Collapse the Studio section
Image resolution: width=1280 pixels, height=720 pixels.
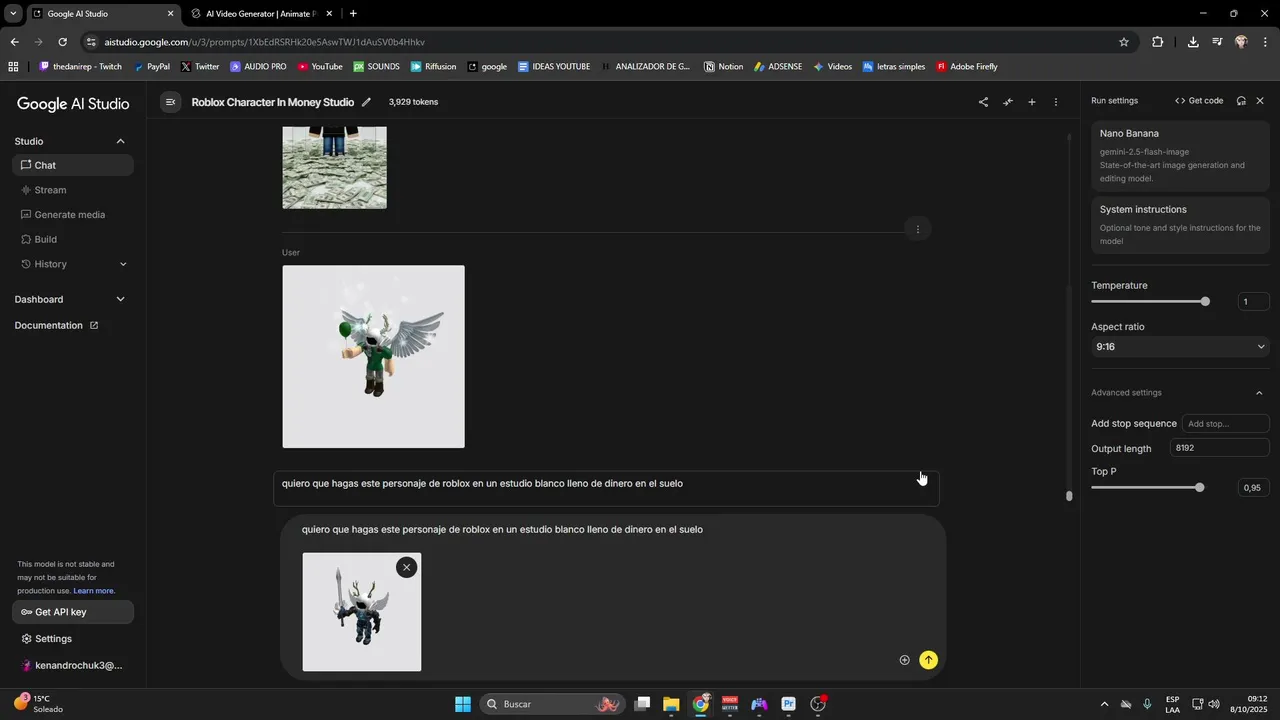[121, 141]
